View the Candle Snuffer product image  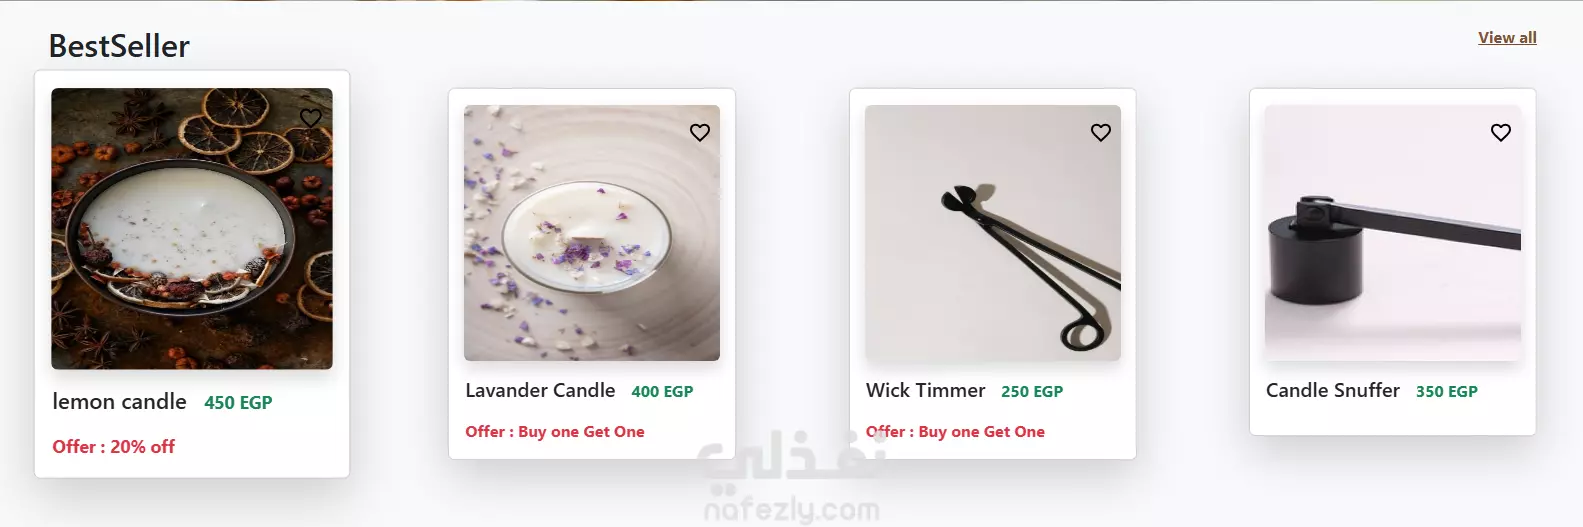click(1393, 233)
